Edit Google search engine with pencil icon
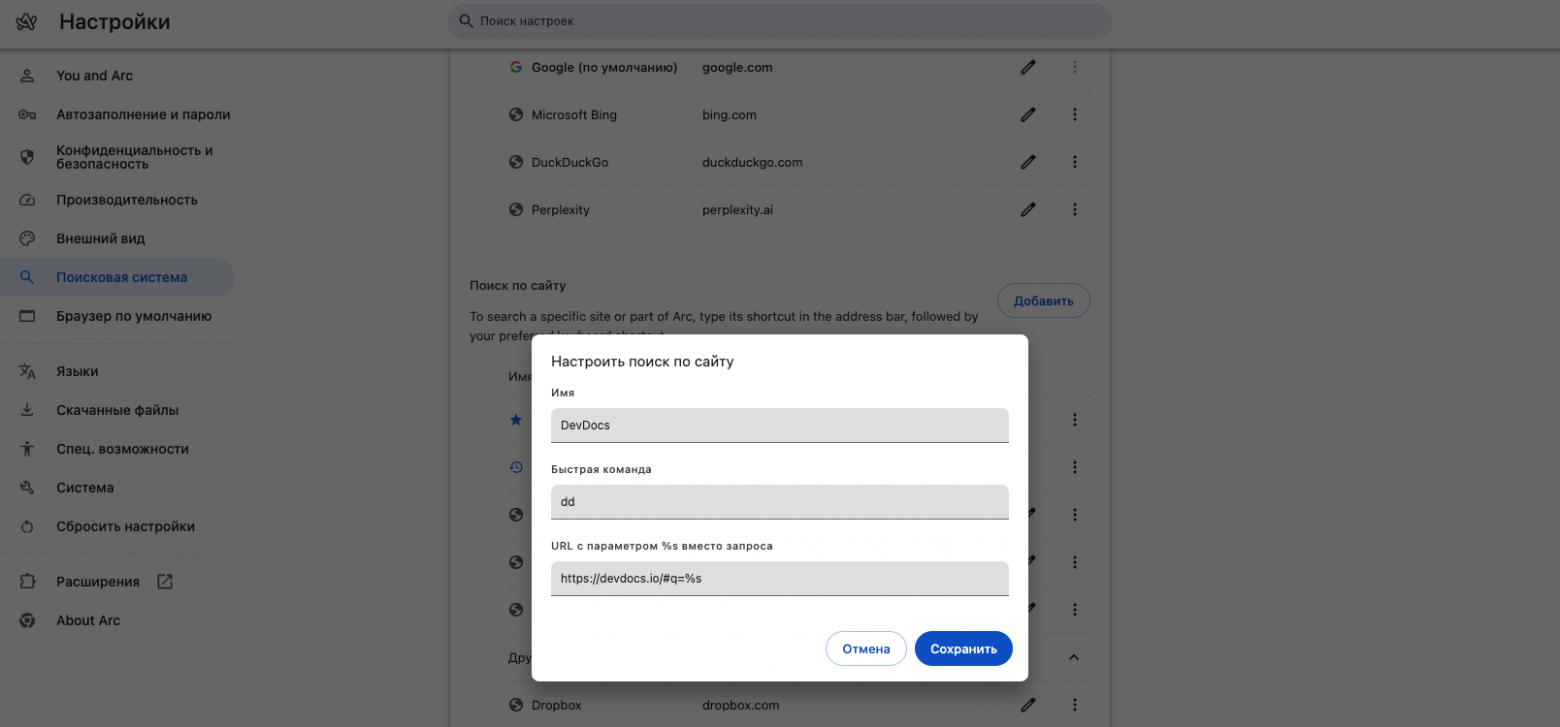The image size is (1560, 727). point(1028,67)
